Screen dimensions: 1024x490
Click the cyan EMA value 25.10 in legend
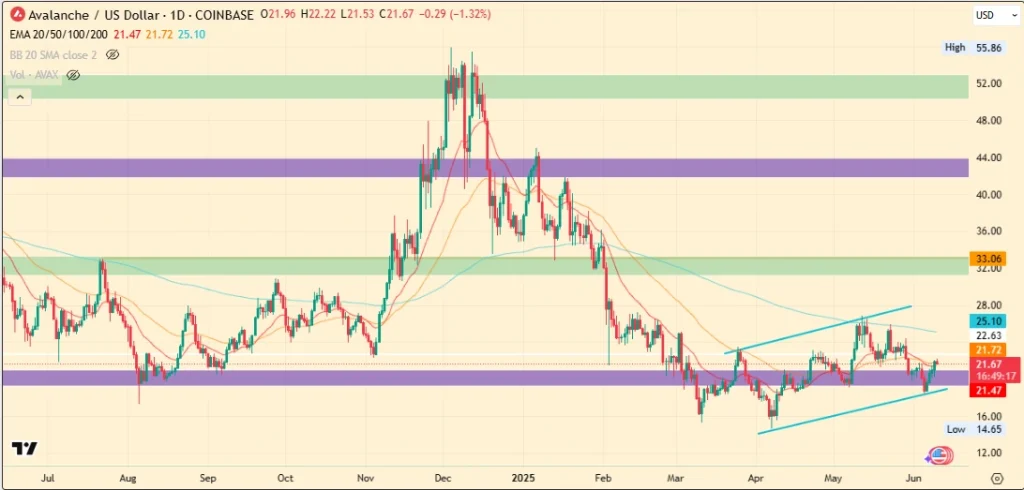(192, 35)
